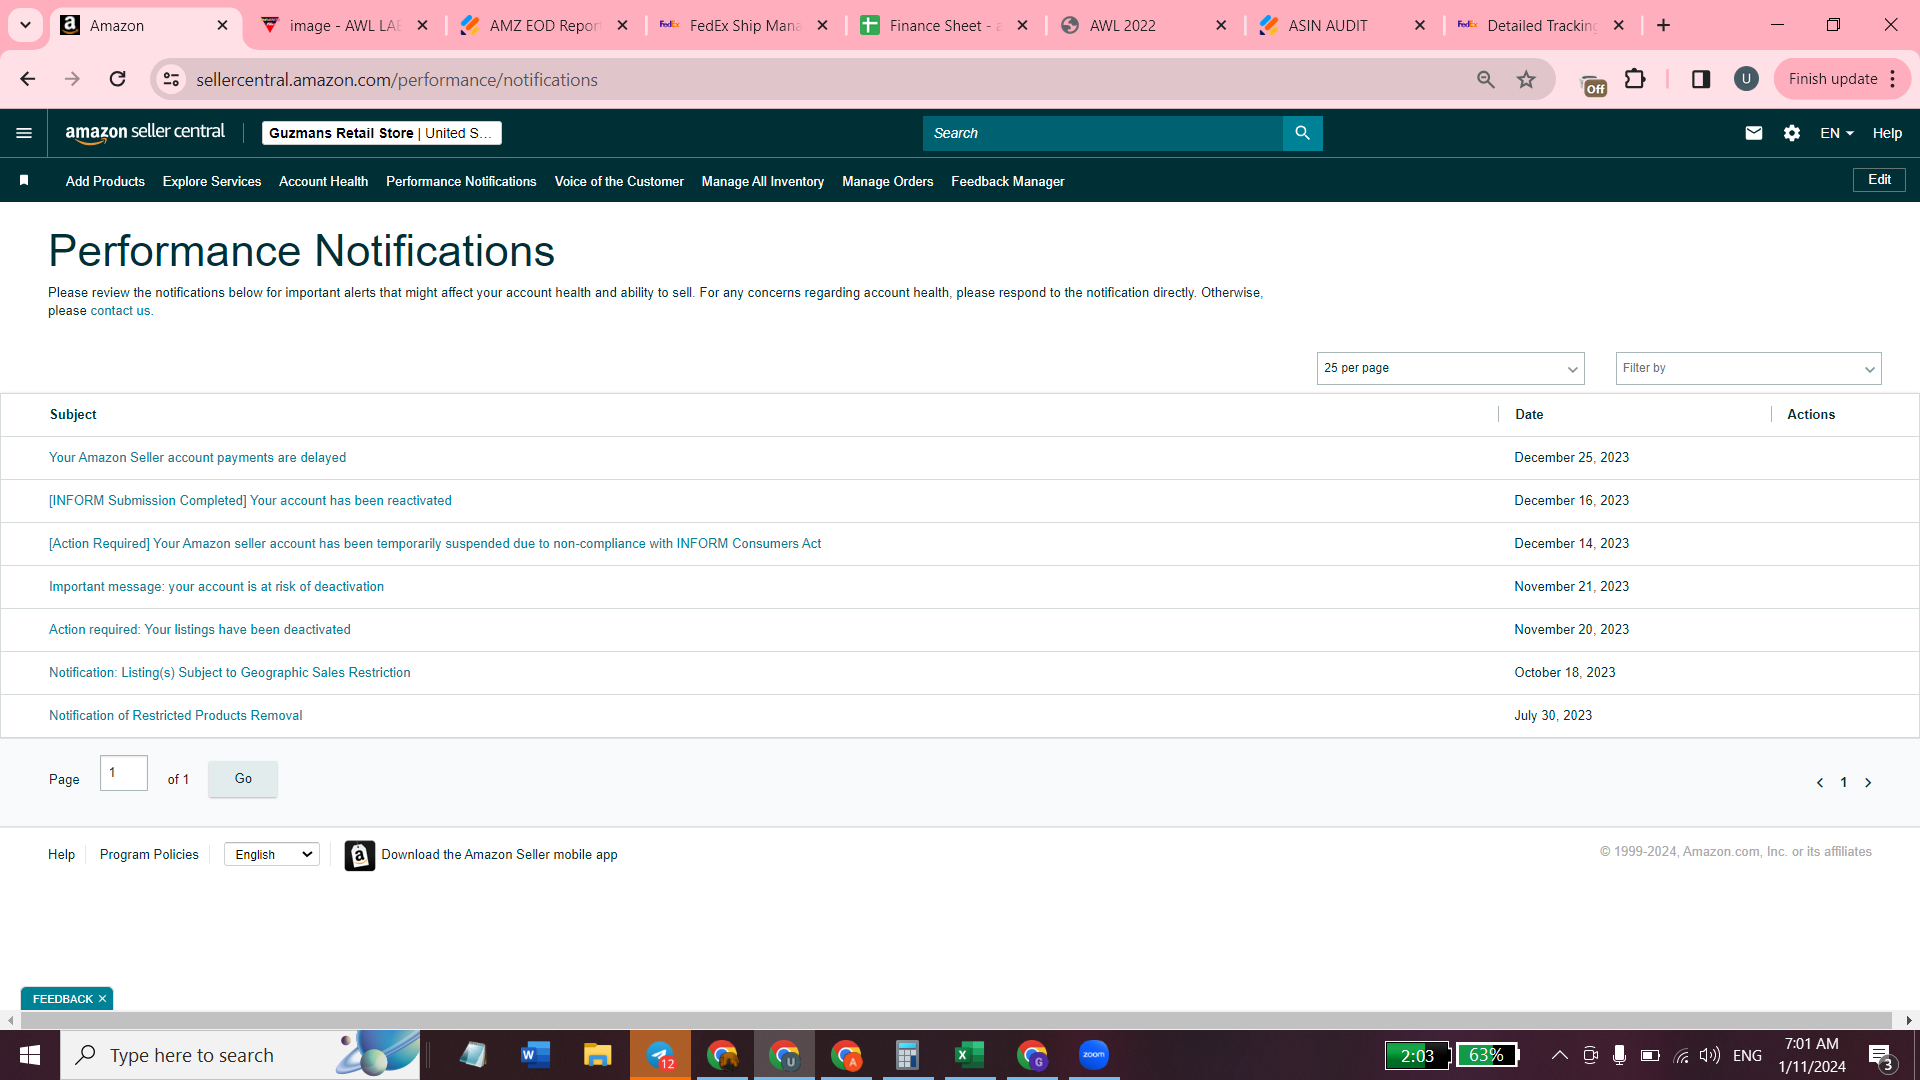
Task: Open the Guzmans Retail Store account switcher
Action: coord(382,133)
